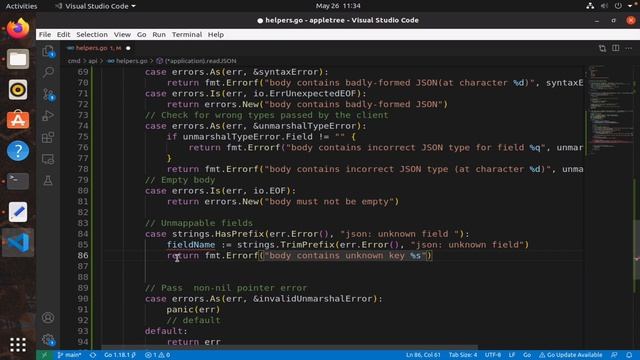Click the Go language mode indicator
This screenshot has width=640, height=360.
coord(527,355)
